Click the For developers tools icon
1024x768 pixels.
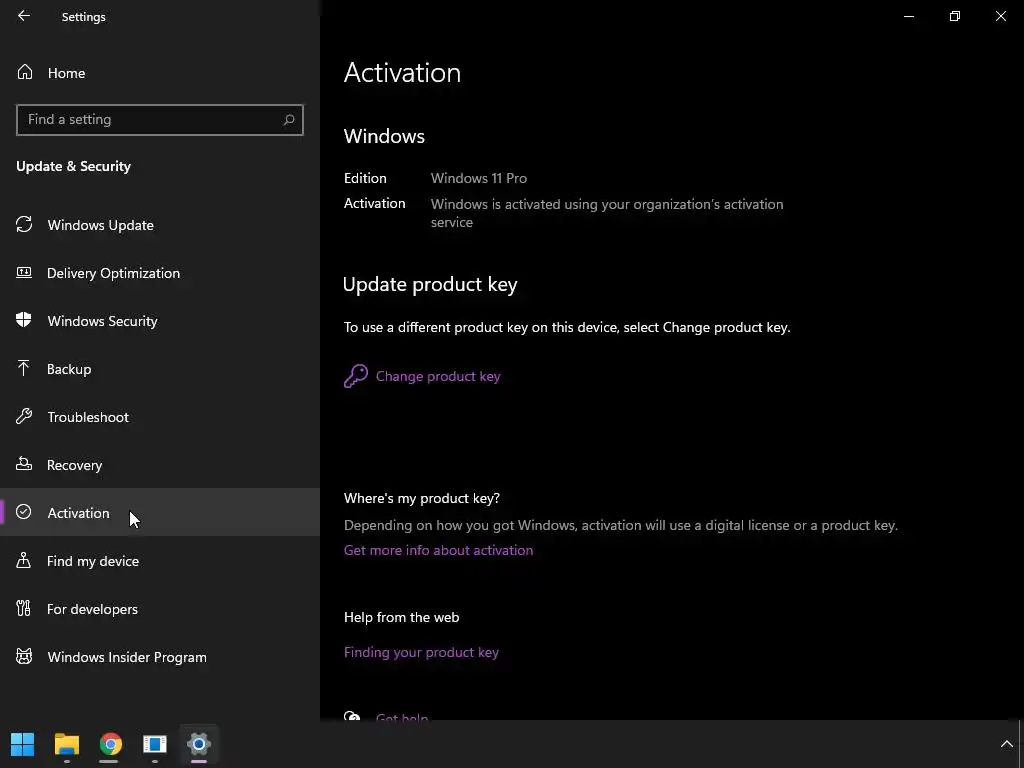(x=24, y=608)
